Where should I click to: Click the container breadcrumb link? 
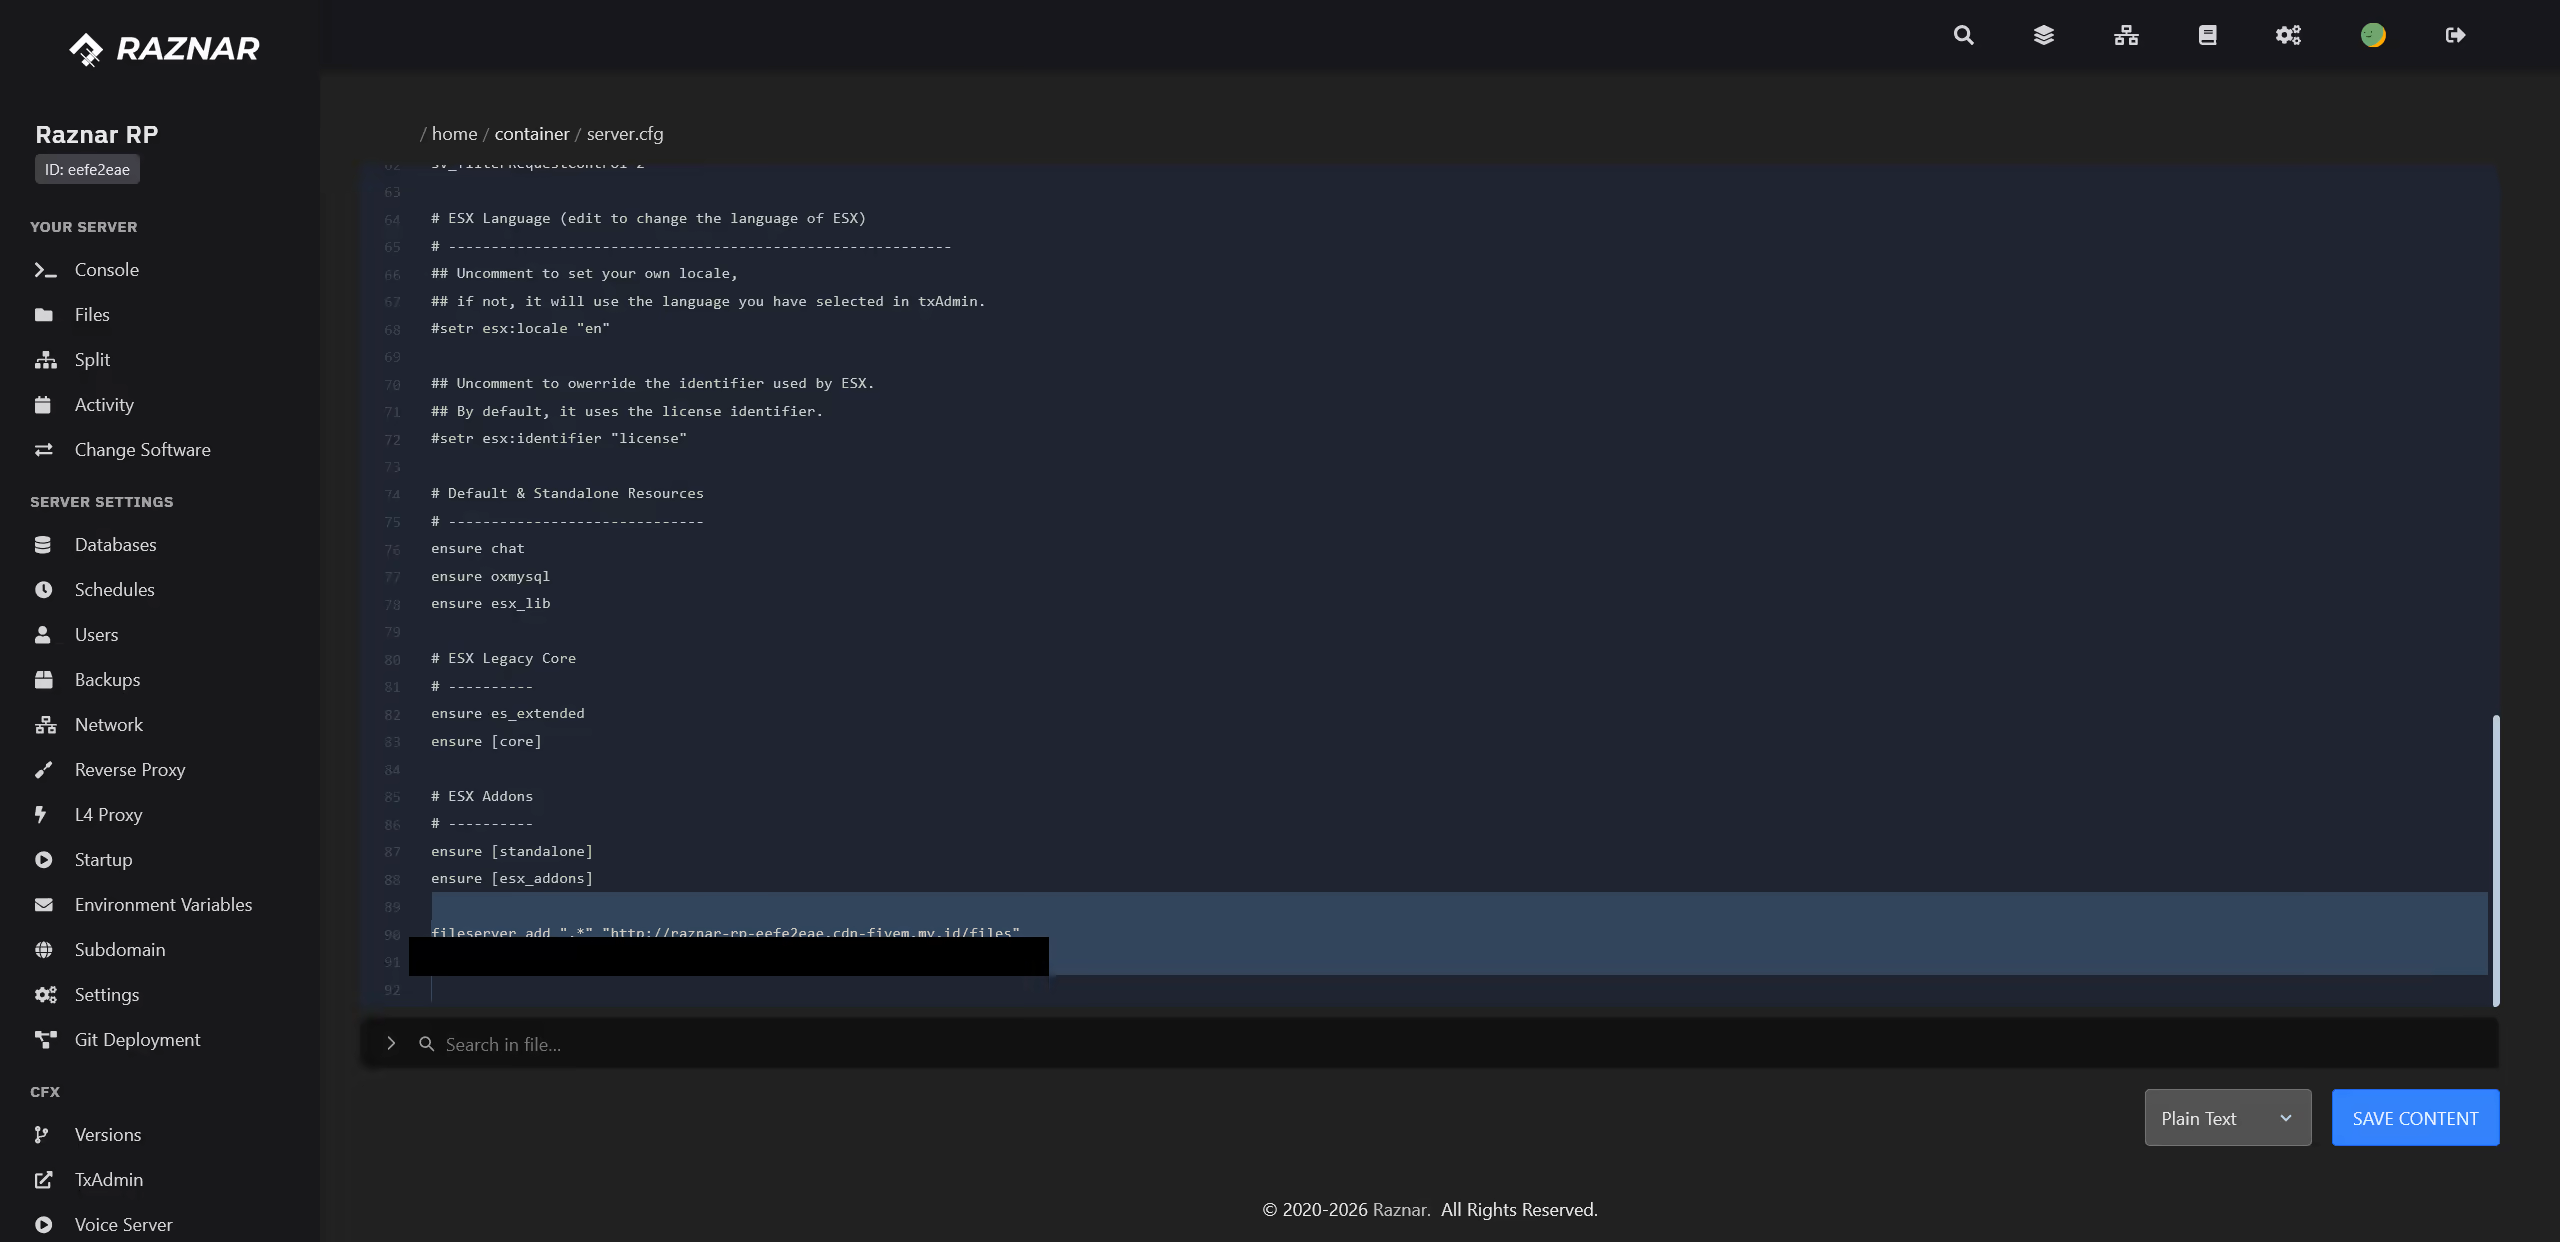point(531,133)
